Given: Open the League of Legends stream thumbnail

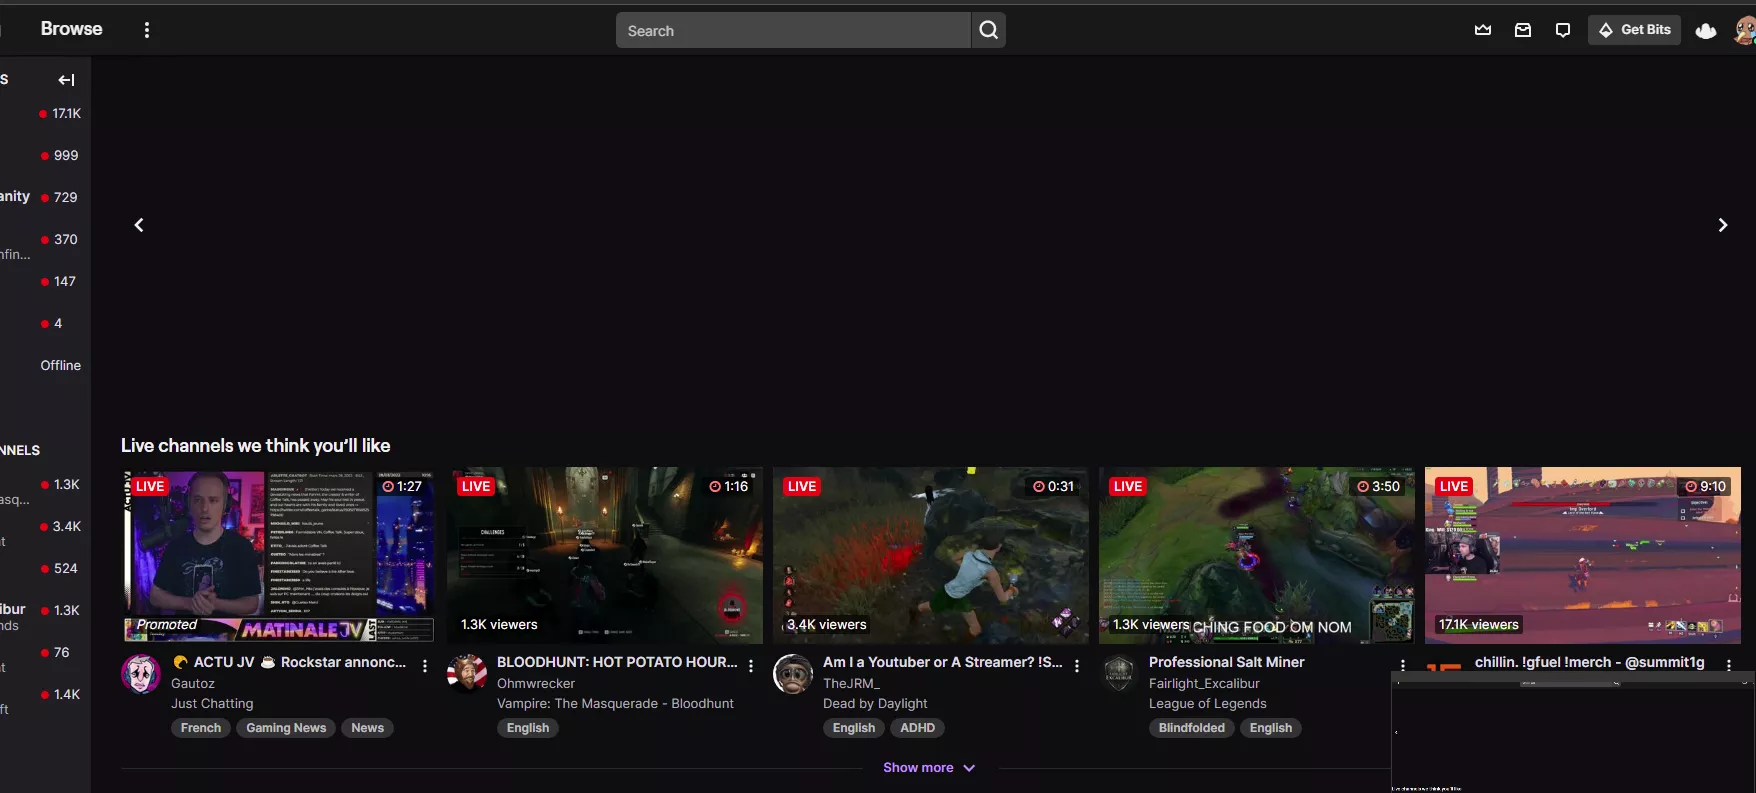Looking at the screenshot, I should pos(1256,555).
